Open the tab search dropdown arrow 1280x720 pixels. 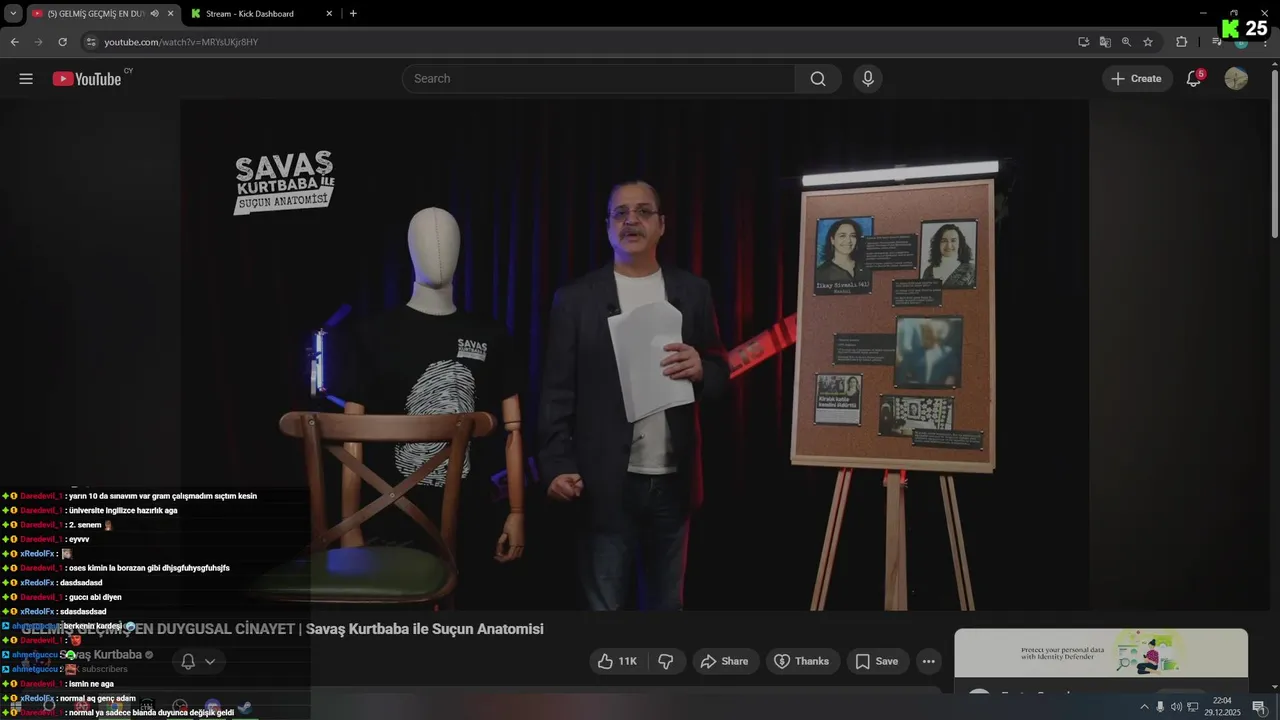coord(13,14)
